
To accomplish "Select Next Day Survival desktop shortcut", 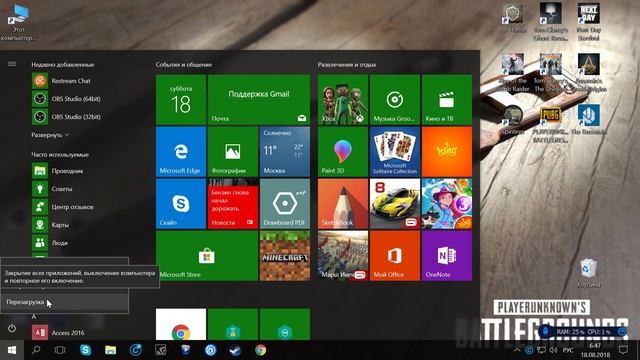I will 589,22.
